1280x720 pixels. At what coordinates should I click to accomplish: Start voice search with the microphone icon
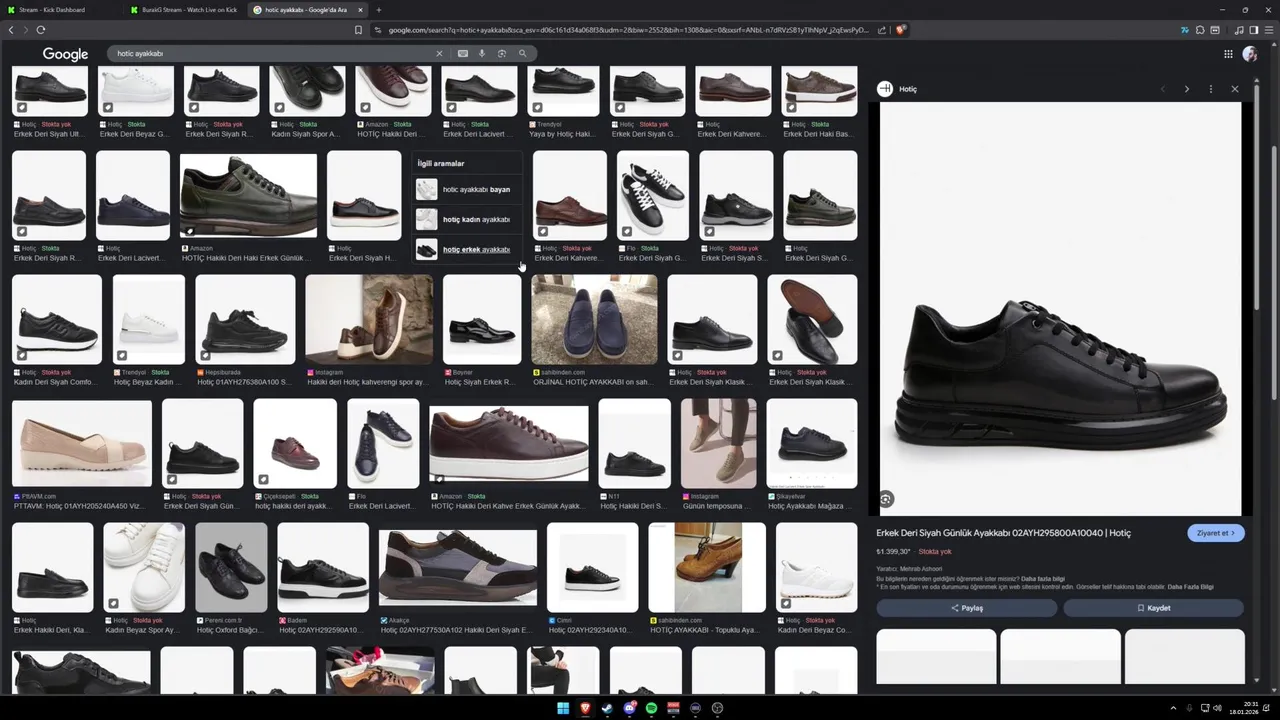482,53
